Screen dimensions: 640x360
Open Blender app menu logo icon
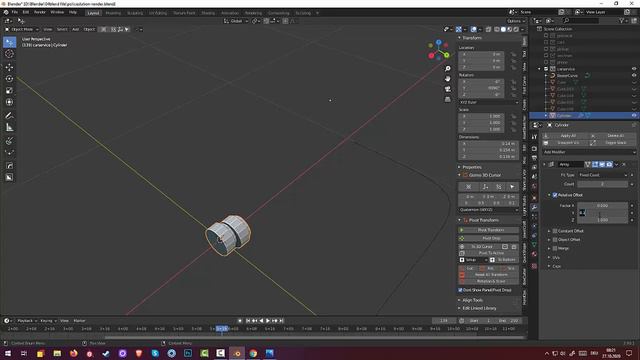pyautogui.click(x=6, y=12)
